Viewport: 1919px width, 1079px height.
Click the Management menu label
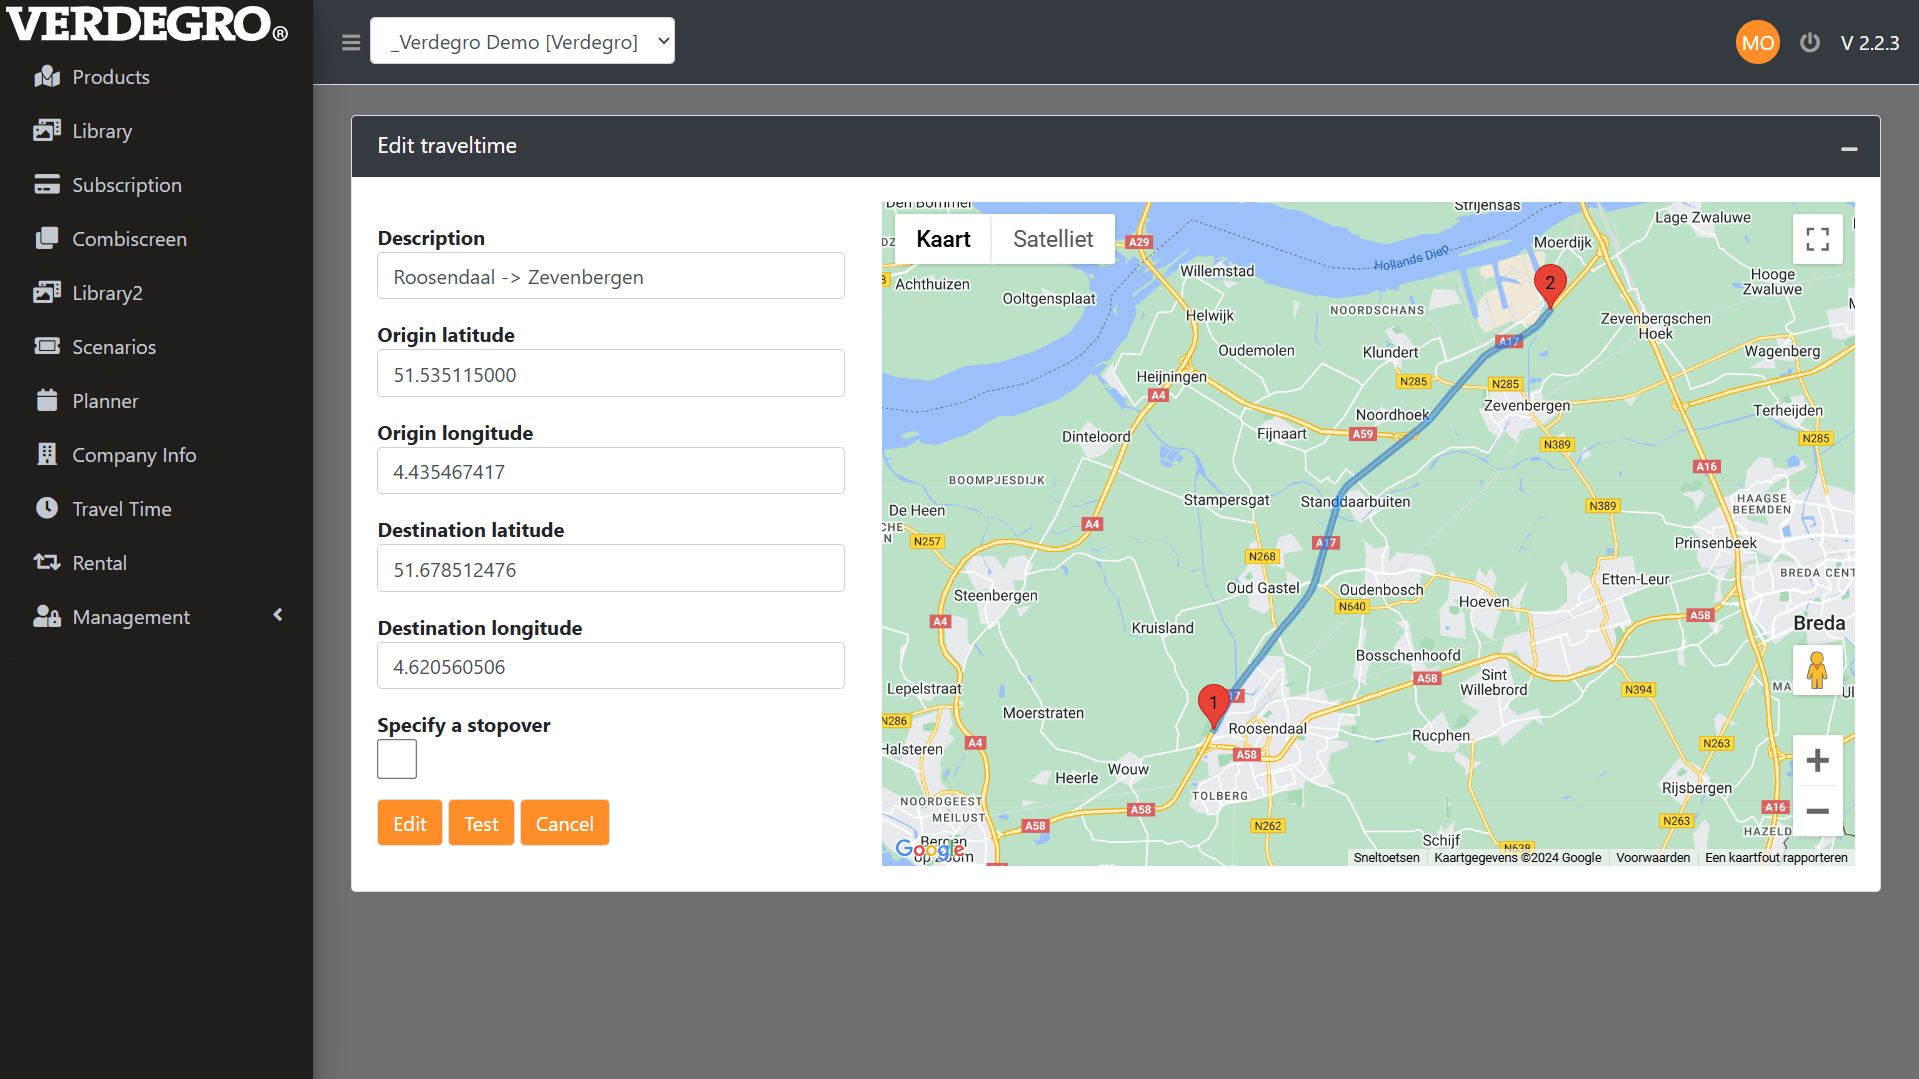pyautogui.click(x=131, y=617)
